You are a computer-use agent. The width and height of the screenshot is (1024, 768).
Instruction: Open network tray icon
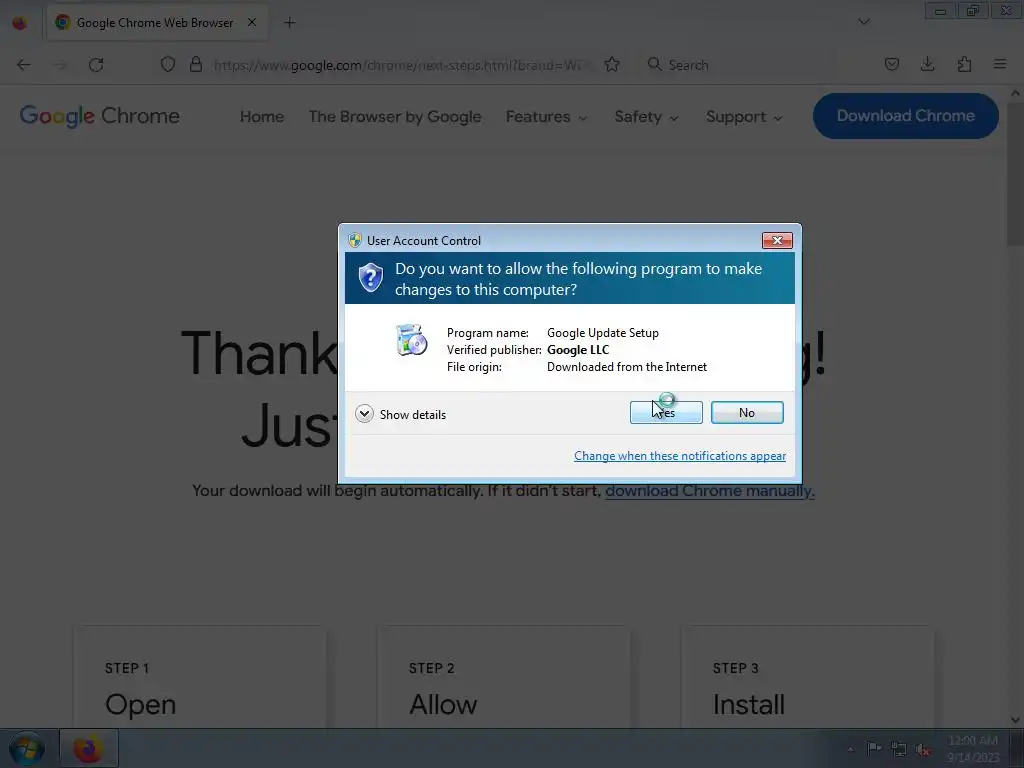click(x=899, y=749)
